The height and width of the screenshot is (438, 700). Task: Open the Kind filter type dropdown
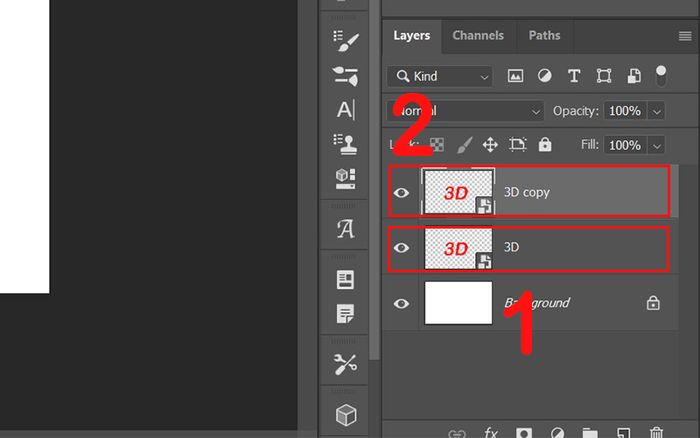[440, 76]
